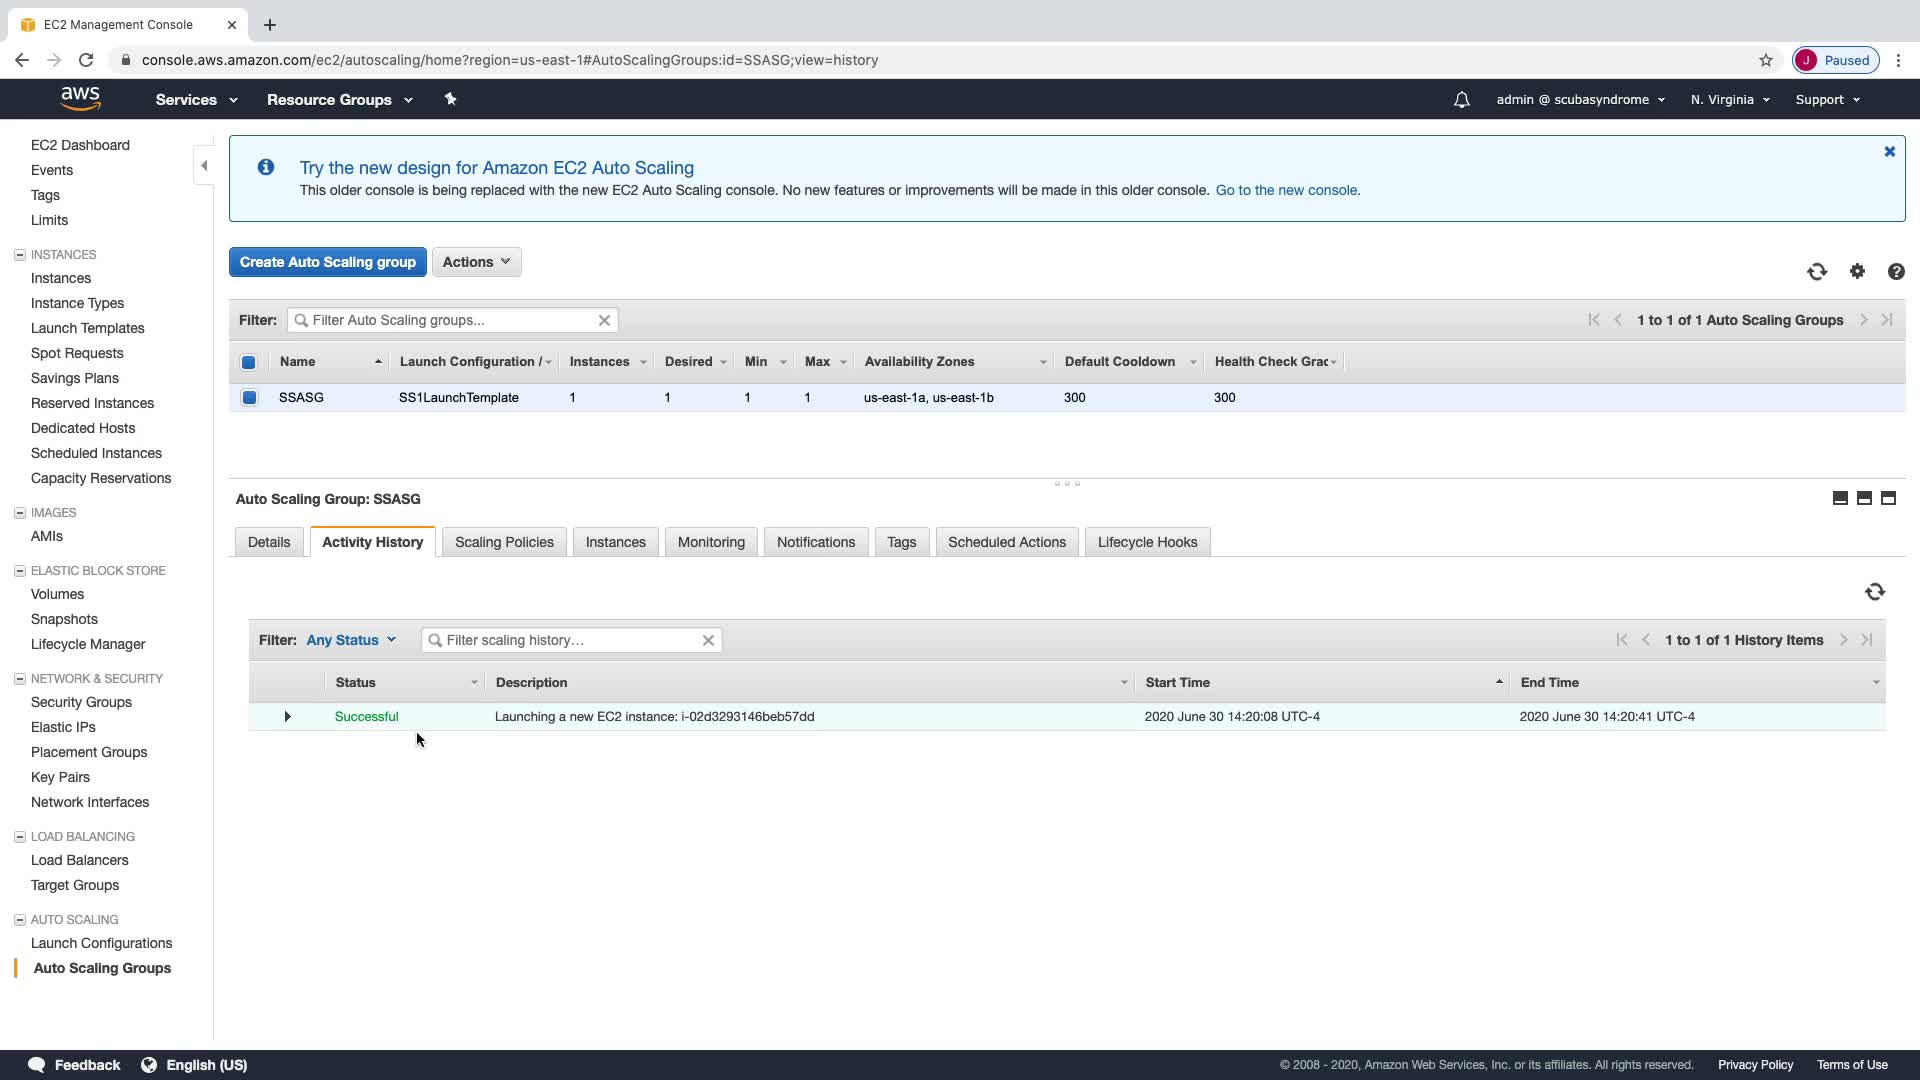Uncheck the SSASG row checkbox
Screen dimensions: 1920x1080
250,398
